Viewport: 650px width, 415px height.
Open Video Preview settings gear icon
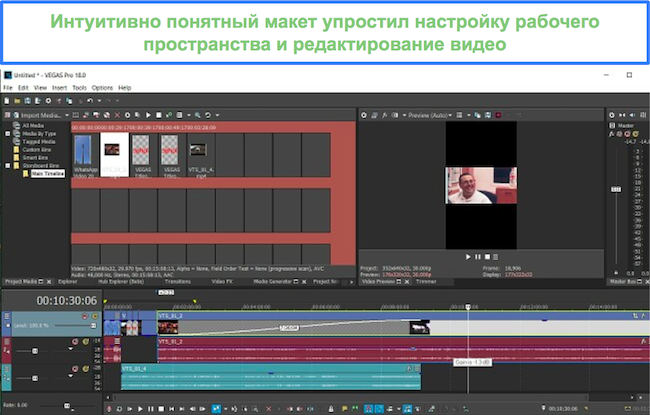pos(364,115)
